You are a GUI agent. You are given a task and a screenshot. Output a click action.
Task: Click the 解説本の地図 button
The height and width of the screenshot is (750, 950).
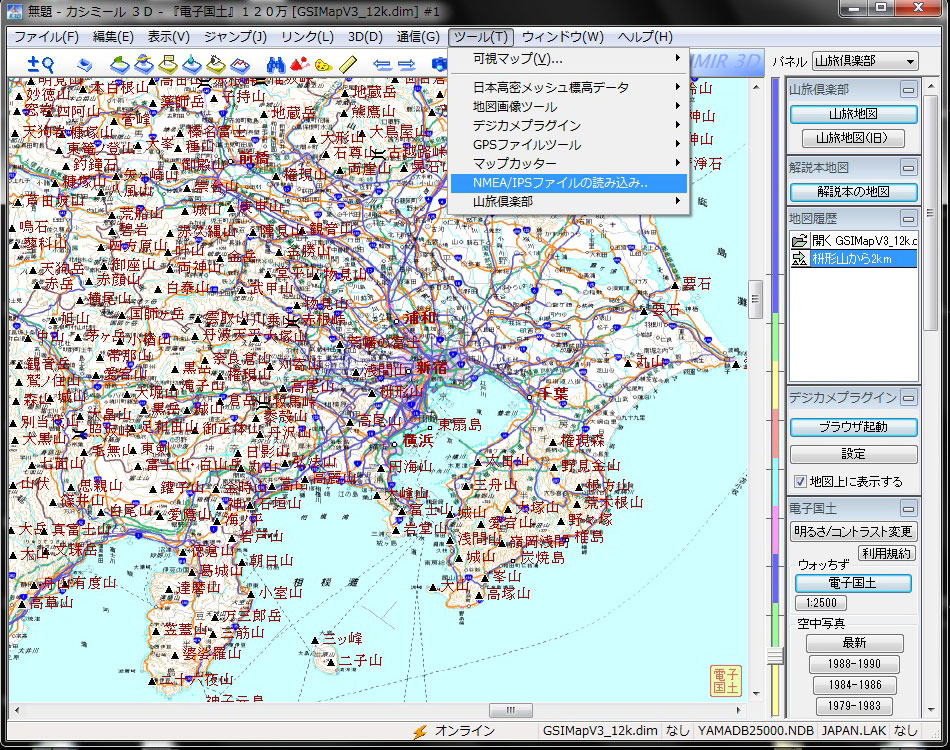pyautogui.click(x=853, y=192)
